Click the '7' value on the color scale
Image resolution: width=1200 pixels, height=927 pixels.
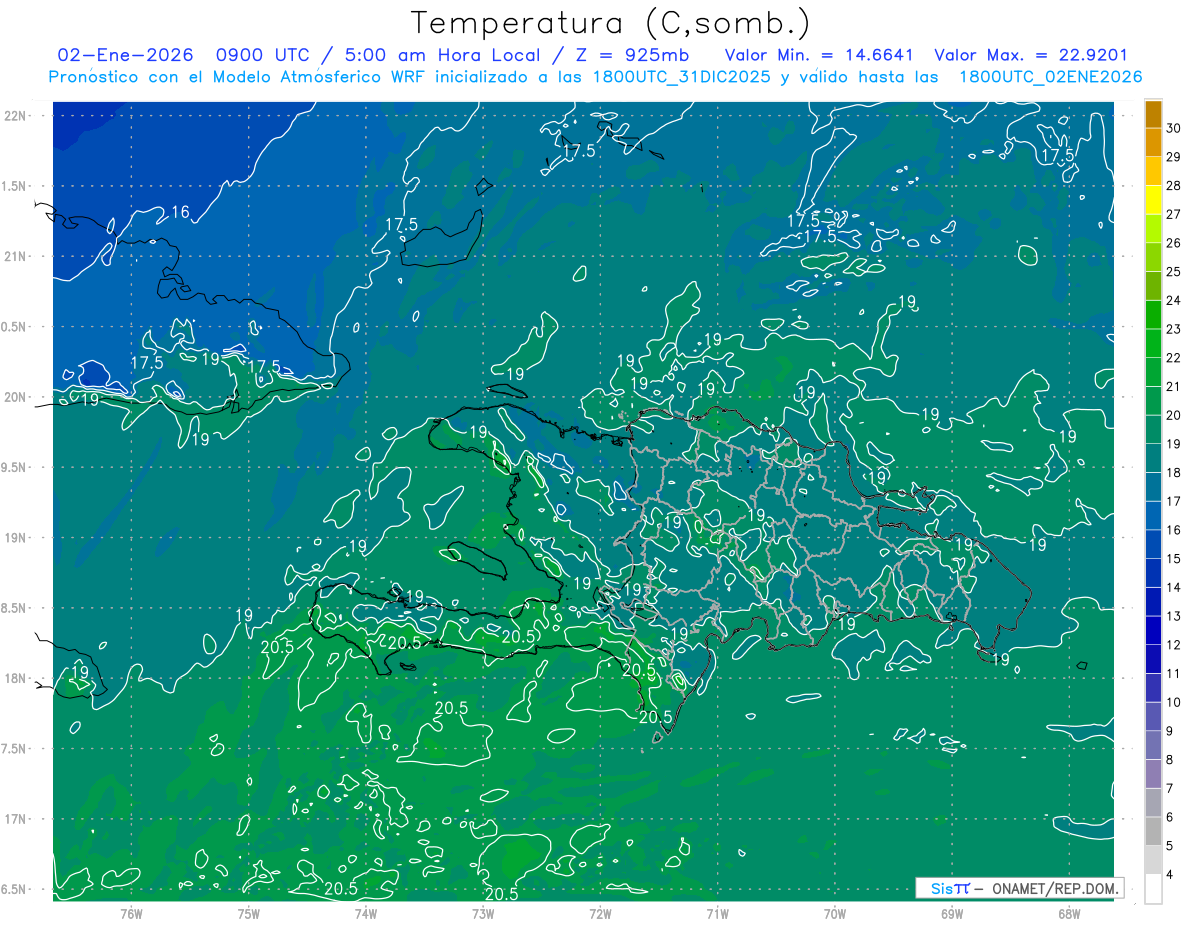point(1170,789)
